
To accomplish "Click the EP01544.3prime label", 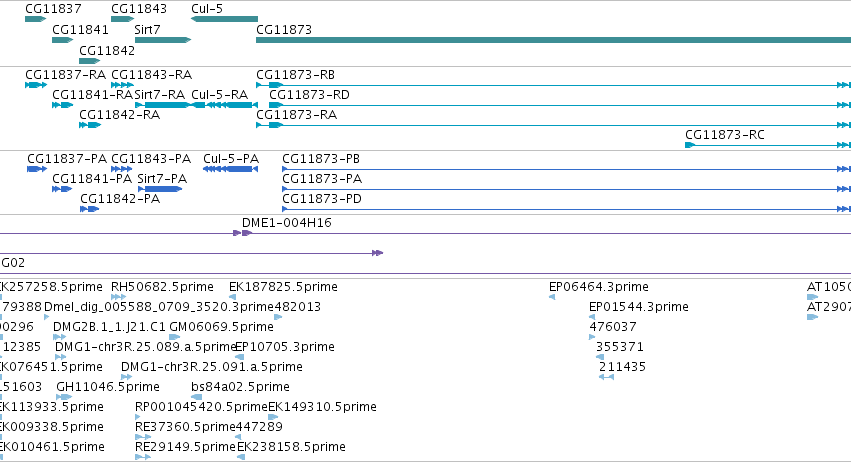I will [639, 307].
